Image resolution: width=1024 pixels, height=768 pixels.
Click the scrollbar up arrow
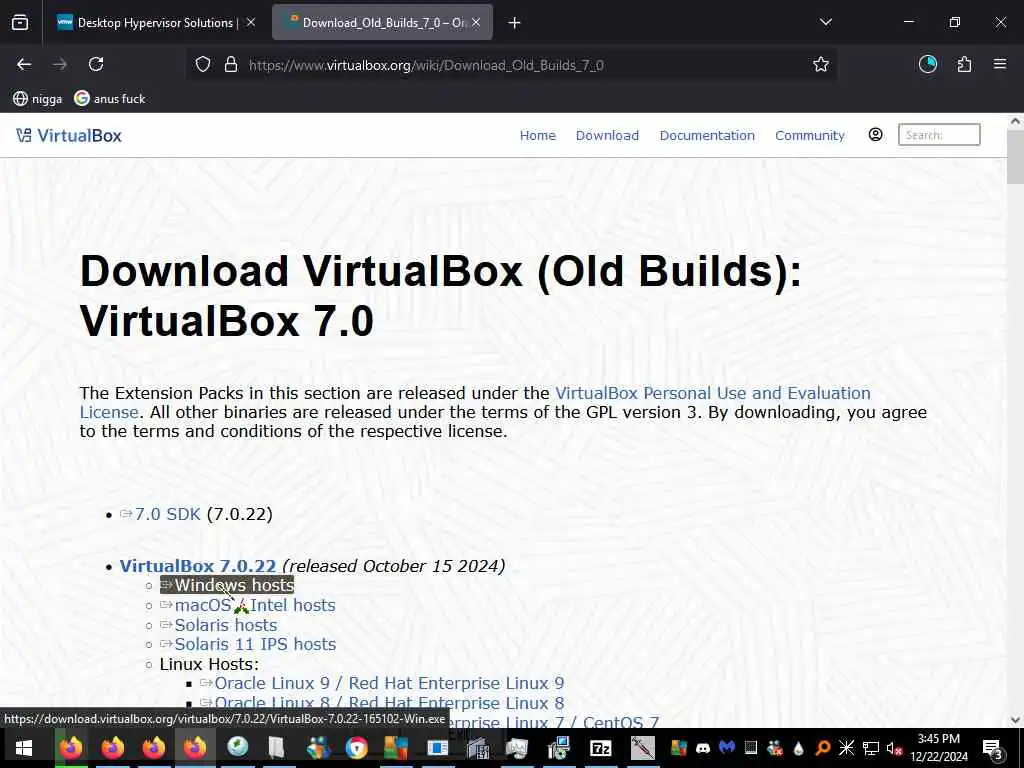pyautogui.click(x=1015, y=121)
